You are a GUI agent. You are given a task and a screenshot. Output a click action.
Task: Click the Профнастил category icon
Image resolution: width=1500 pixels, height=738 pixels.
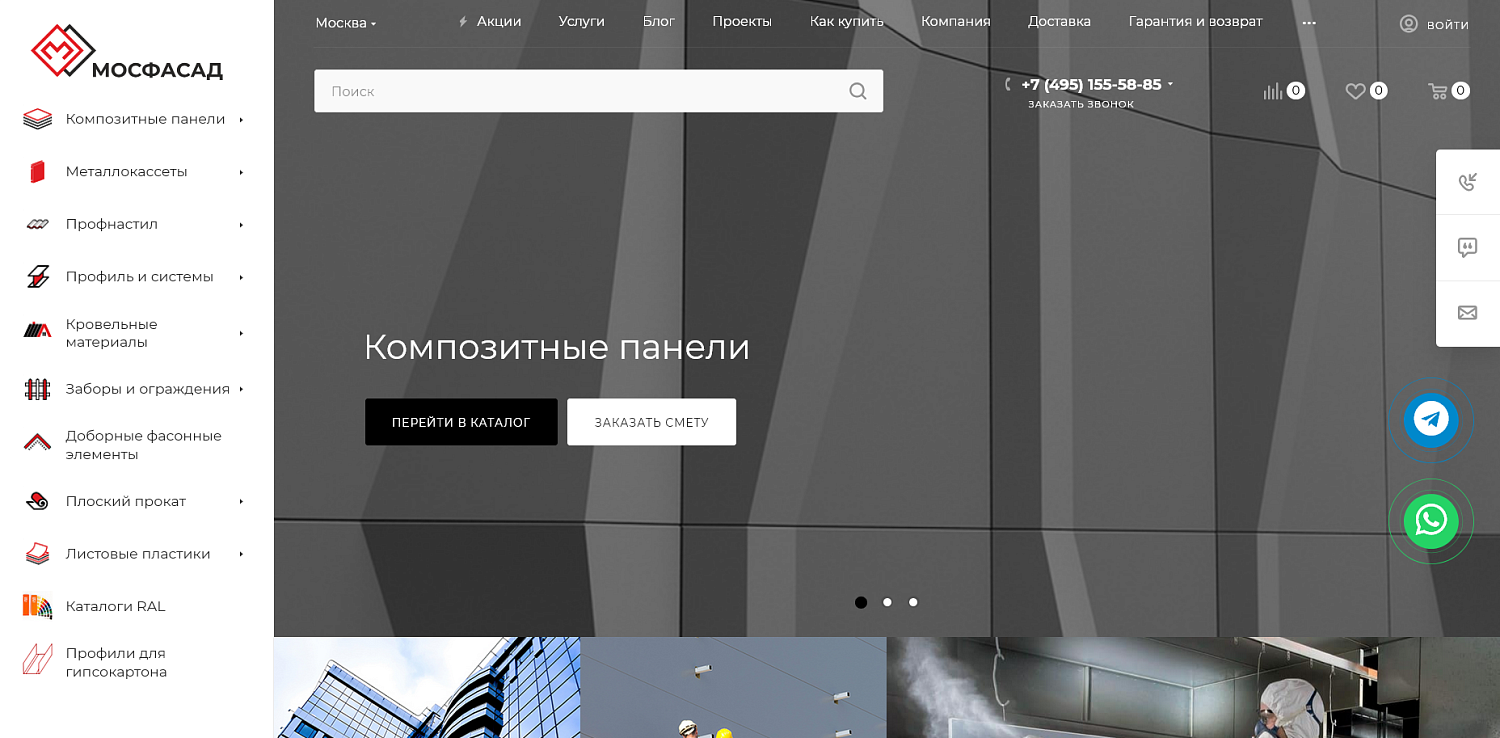tap(37, 224)
